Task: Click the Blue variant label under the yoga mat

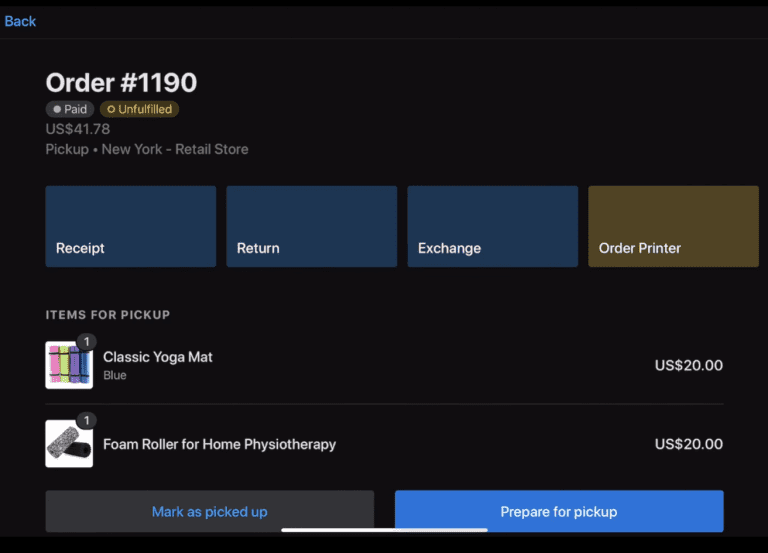Action: [115, 375]
